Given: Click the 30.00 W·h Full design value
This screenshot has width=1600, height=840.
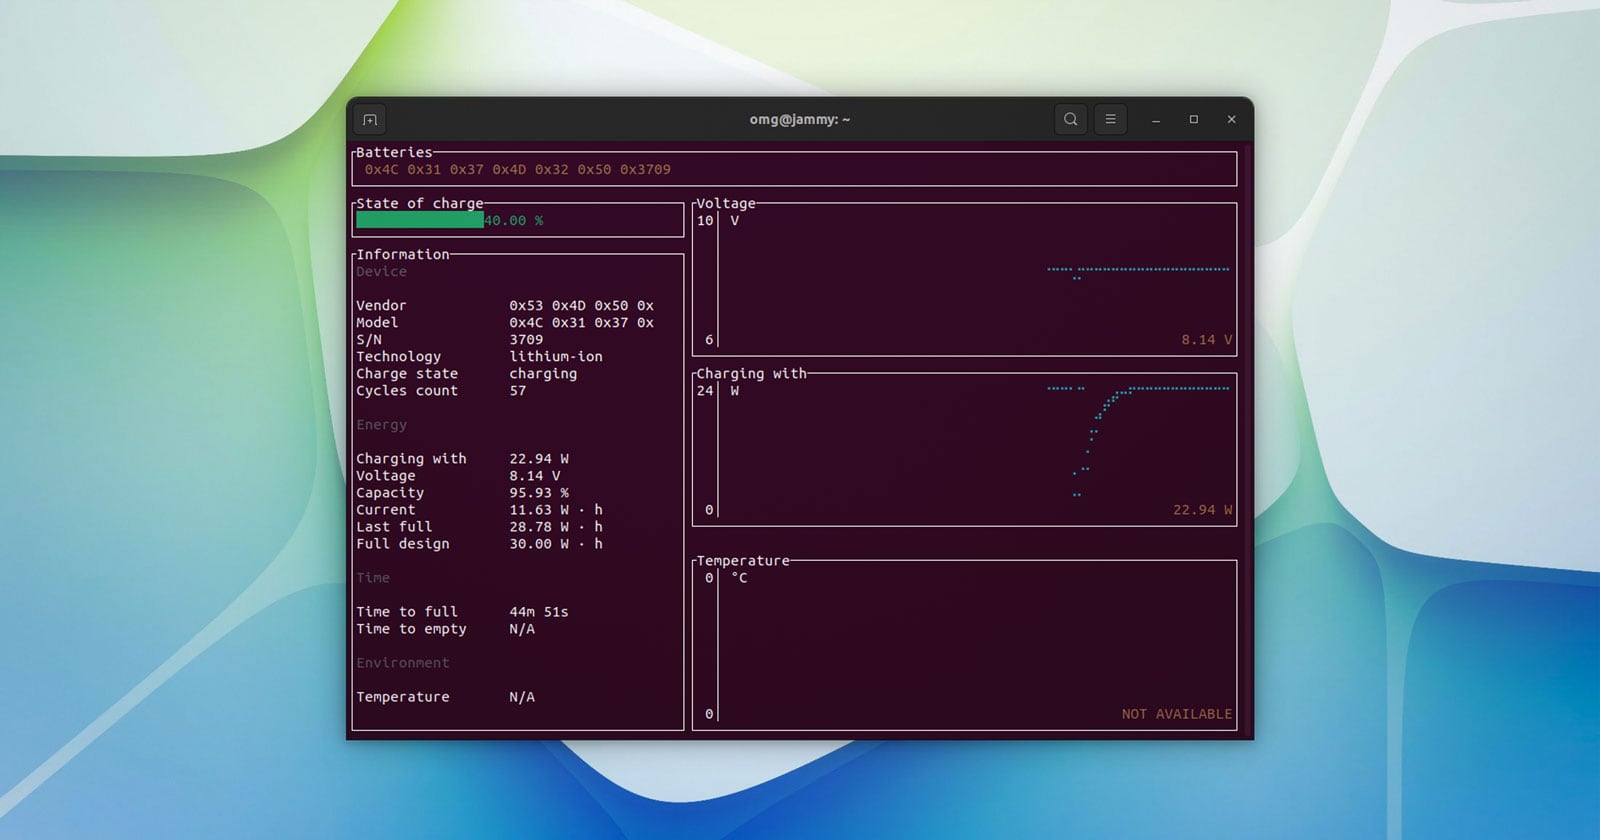Looking at the screenshot, I should pyautogui.click(x=555, y=544).
